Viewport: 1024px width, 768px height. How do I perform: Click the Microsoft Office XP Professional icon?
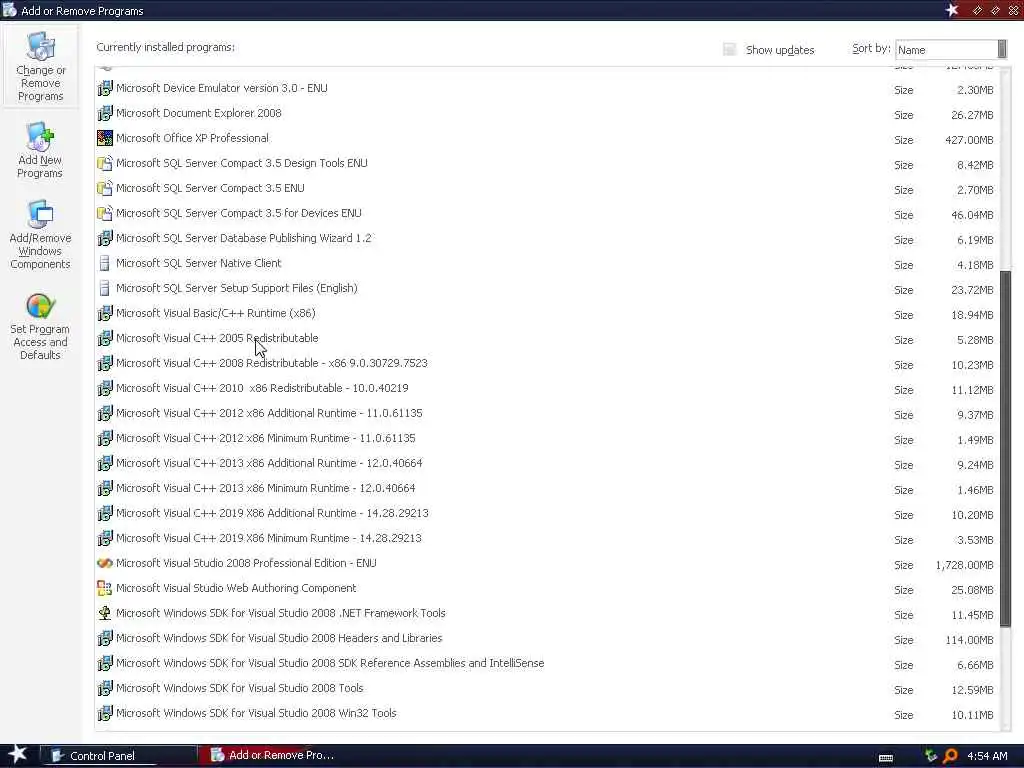click(104, 138)
